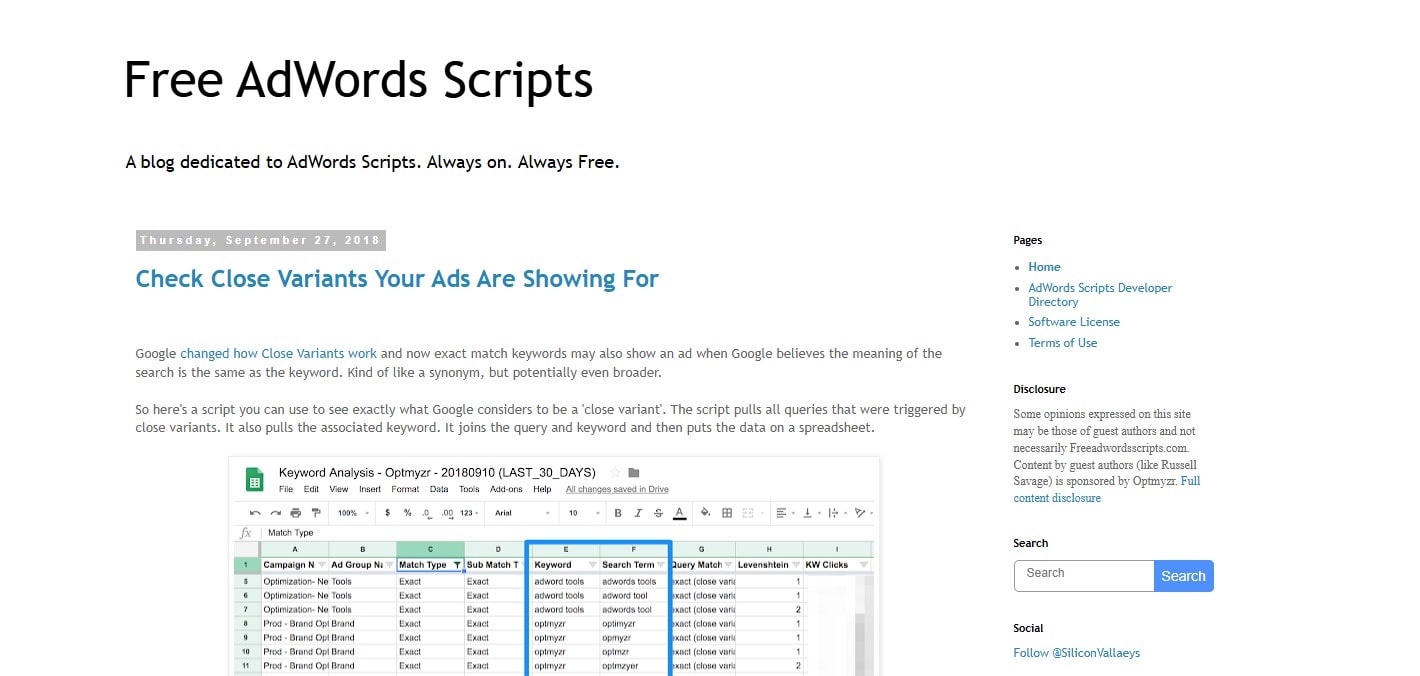Open the Search Term column filter arrow
This screenshot has height=676, width=1420.
tap(661, 565)
